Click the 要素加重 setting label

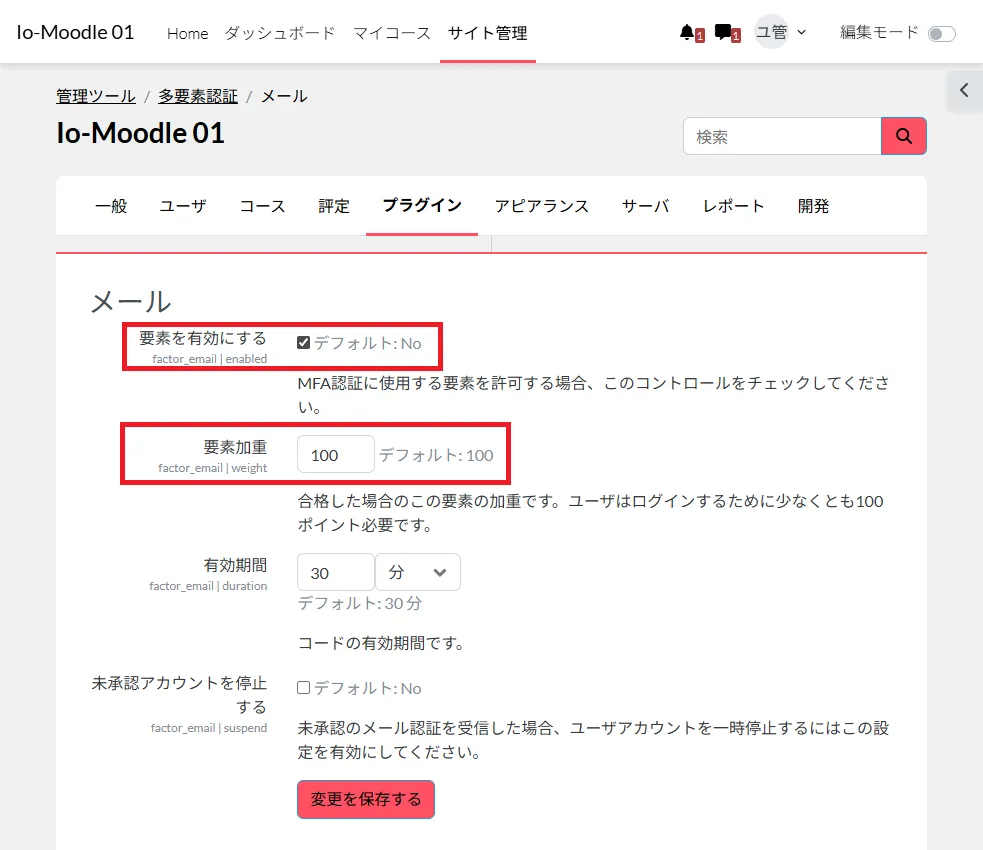click(x=236, y=447)
